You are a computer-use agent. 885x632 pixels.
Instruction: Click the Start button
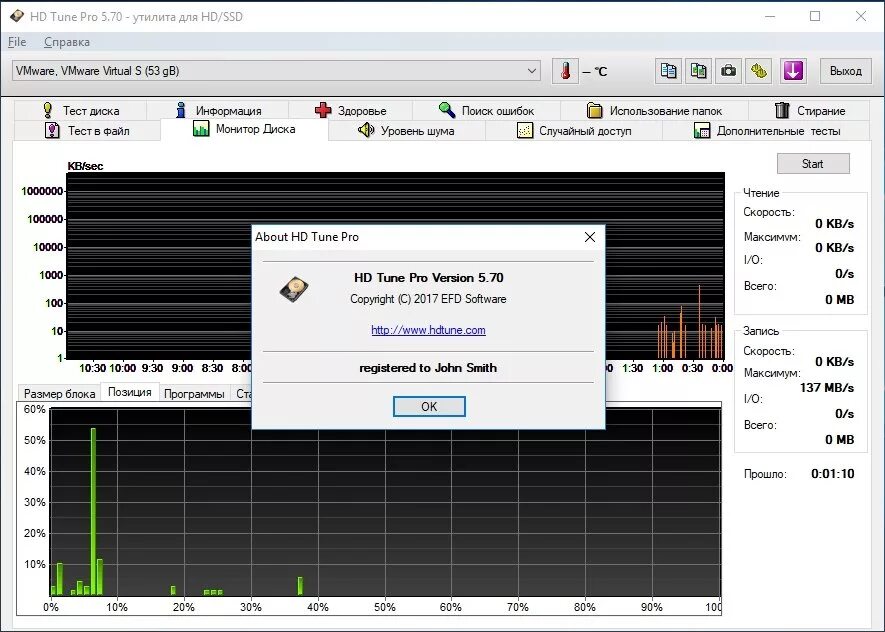(x=813, y=164)
